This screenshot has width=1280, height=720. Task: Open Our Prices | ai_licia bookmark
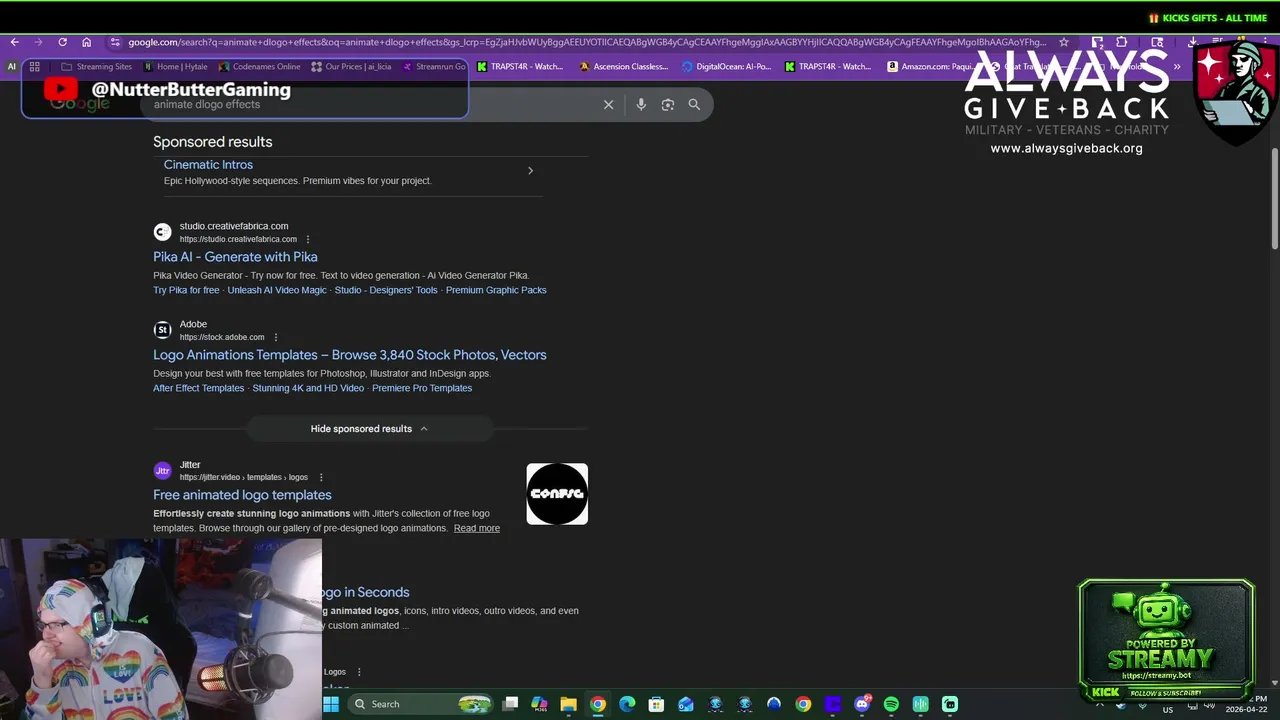click(x=351, y=67)
